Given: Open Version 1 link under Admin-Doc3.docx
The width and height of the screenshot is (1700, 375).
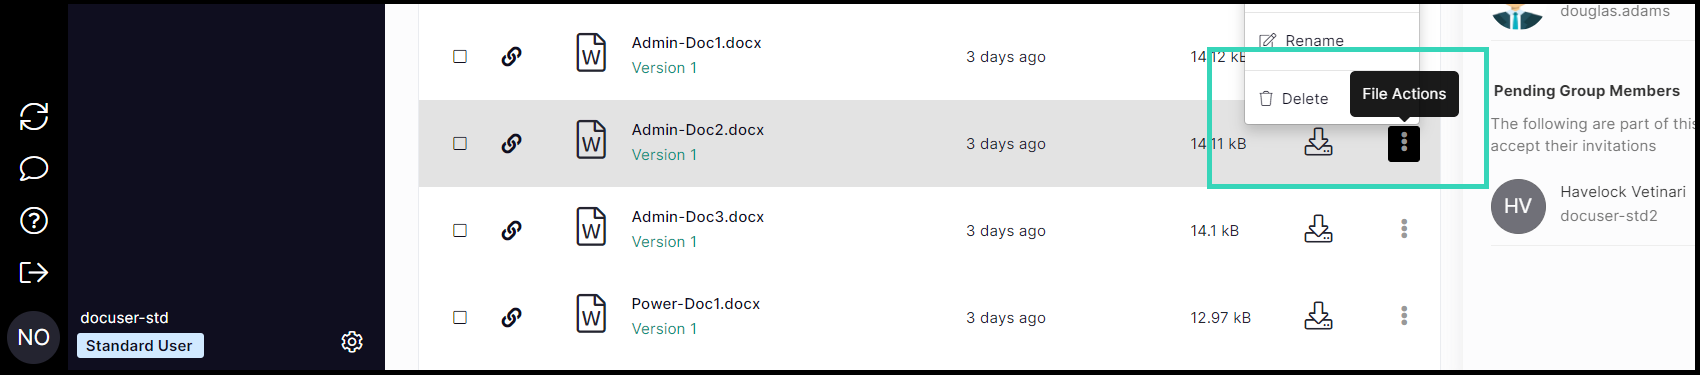Looking at the screenshot, I should point(664,242).
